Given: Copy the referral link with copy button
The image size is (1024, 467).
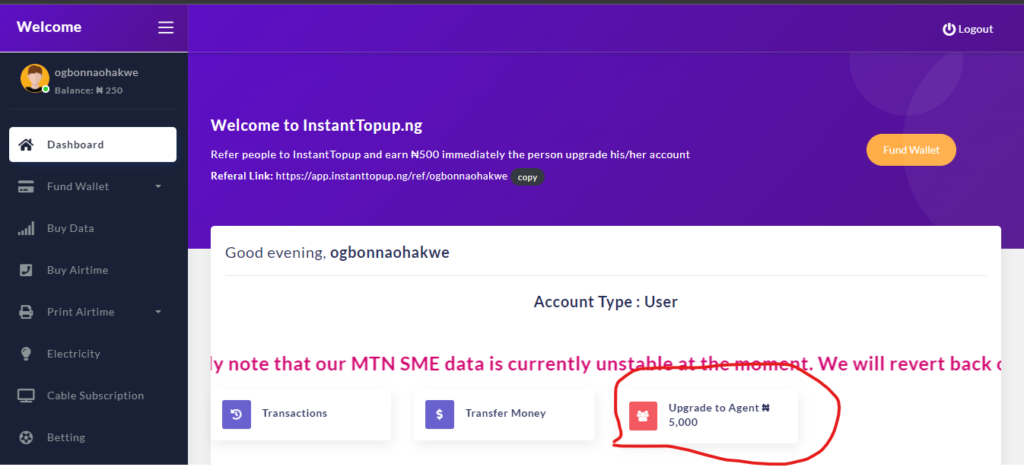Looking at the screenshot, I should (527, 177).
